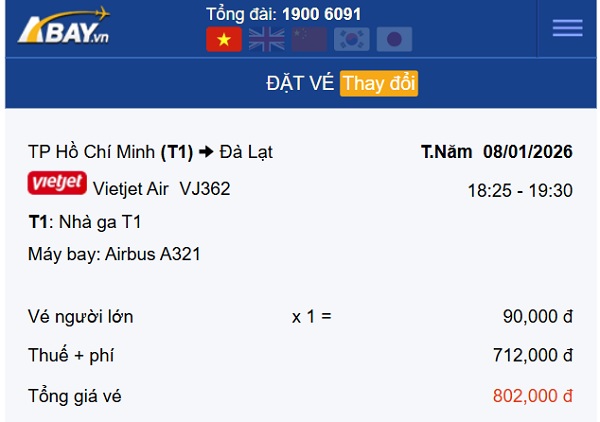Click the departure date 08/01/2026
This screenshot has width=600, height=422.
click(527, 152)
